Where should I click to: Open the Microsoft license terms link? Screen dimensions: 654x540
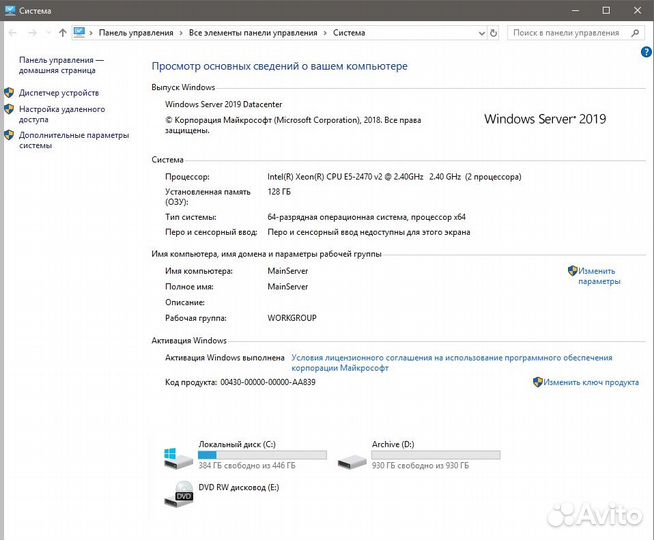pos(452,362)
